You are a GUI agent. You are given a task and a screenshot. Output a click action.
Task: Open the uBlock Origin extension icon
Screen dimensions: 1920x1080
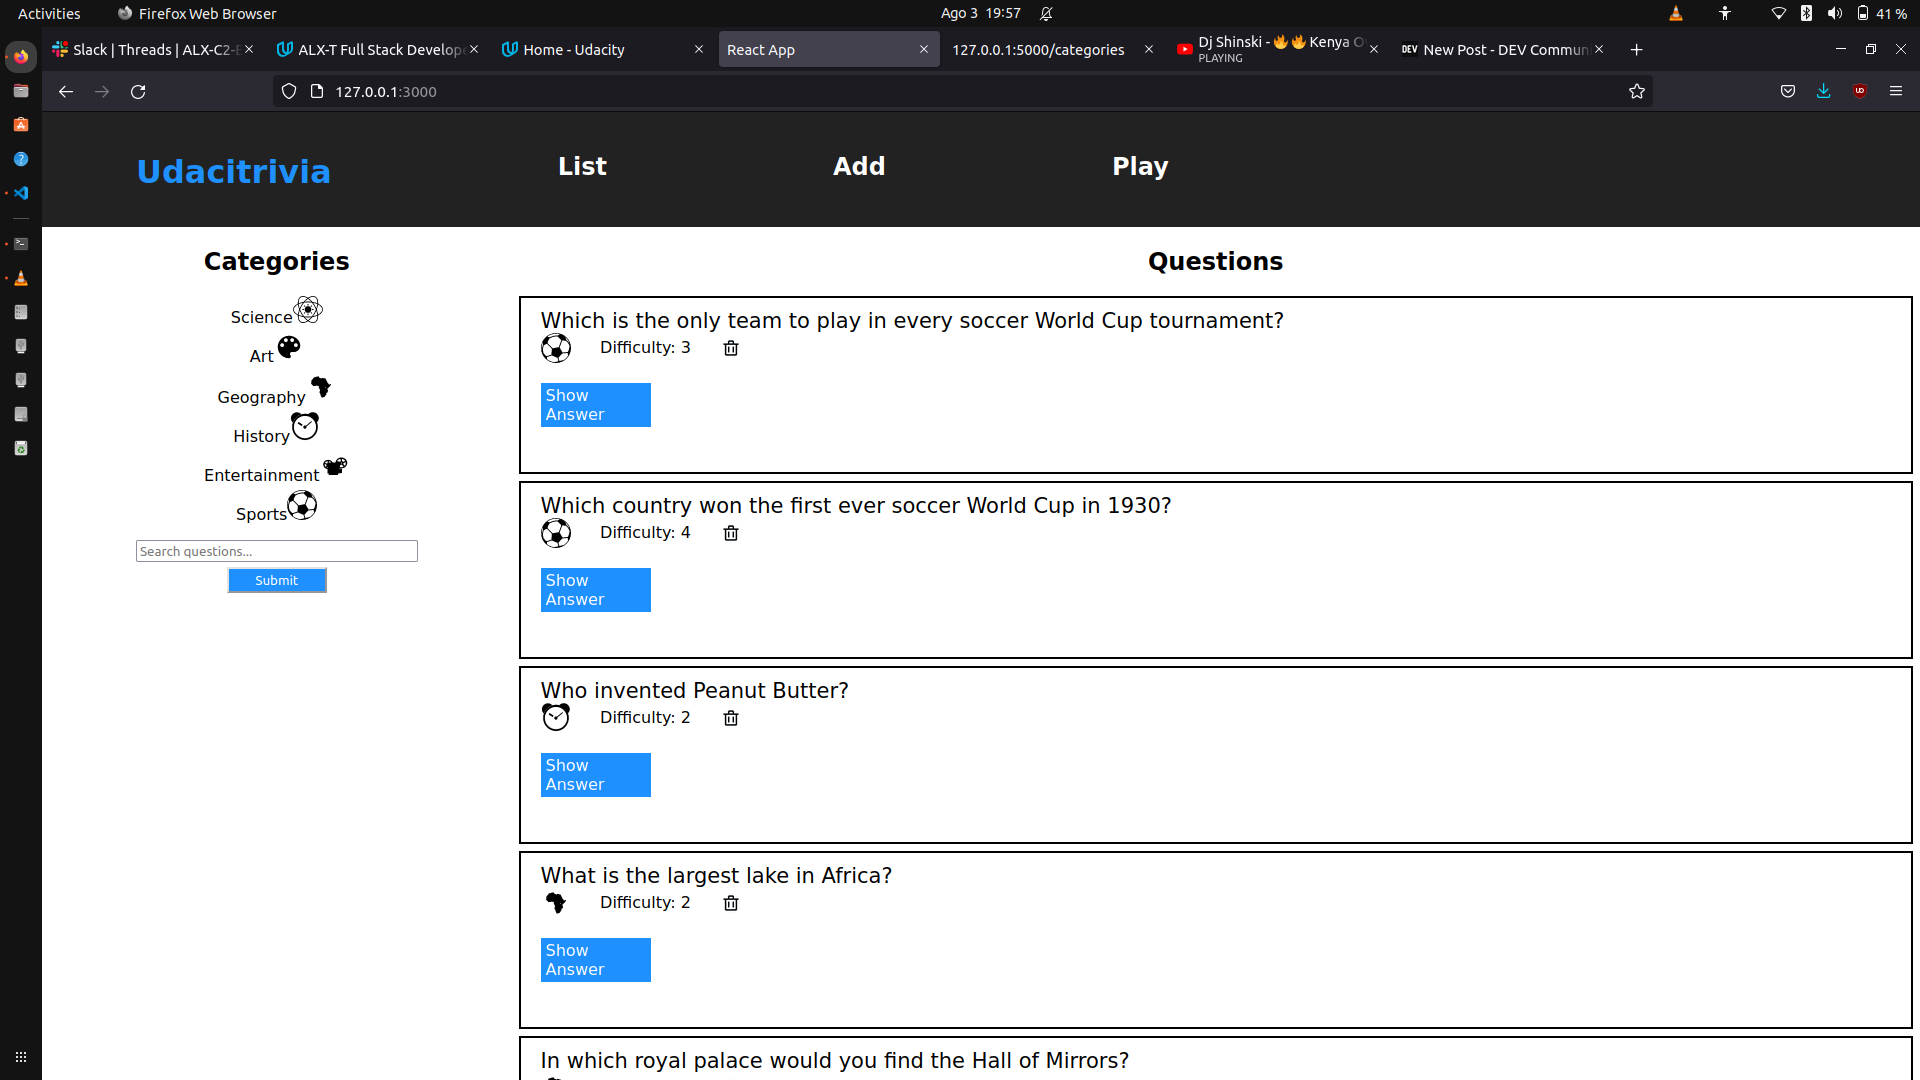1860,91
